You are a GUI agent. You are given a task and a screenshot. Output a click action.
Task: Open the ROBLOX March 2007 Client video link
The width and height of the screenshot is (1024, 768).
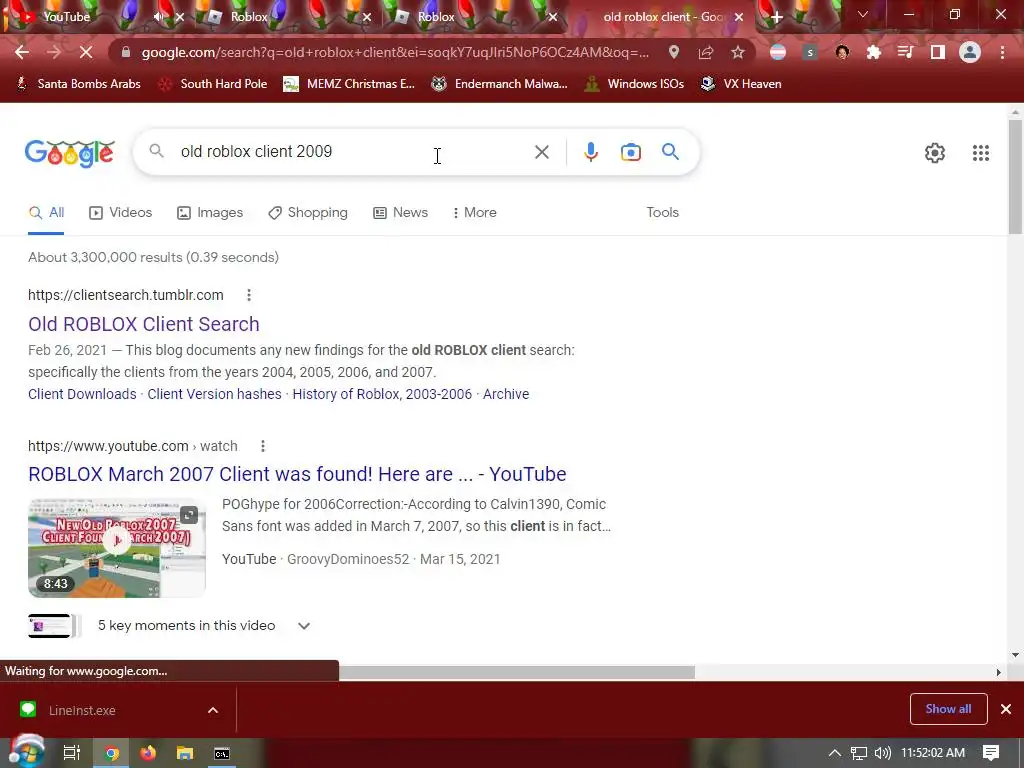(x=297, y=474)
